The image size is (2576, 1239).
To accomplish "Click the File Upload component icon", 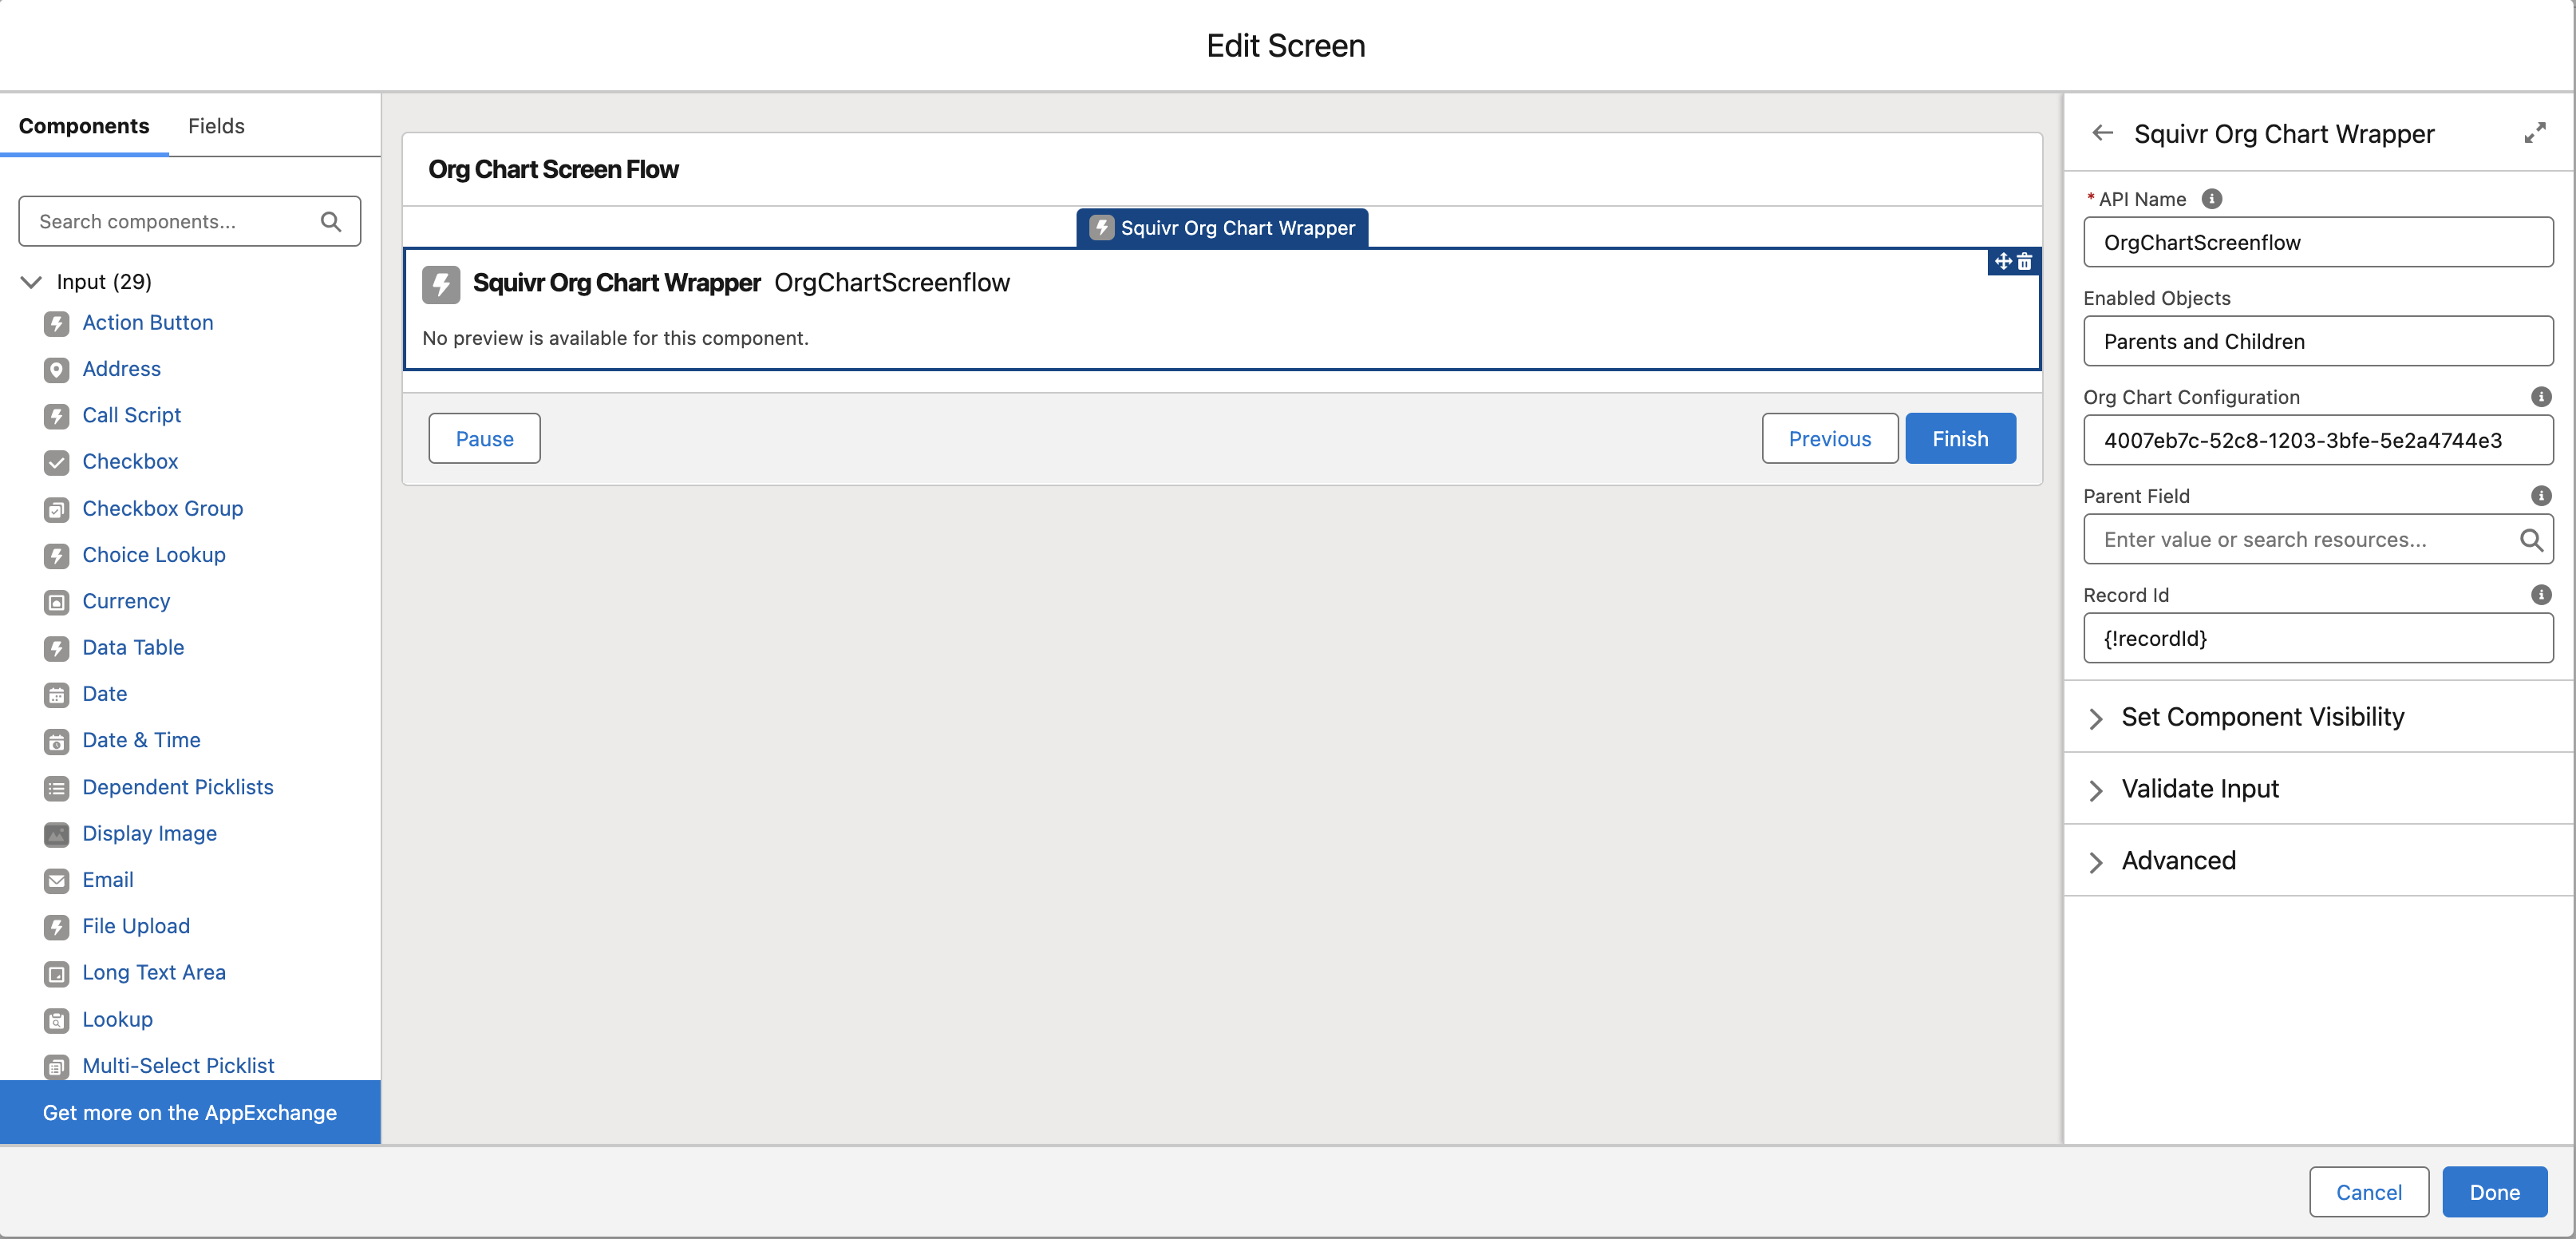I will point(57,927).
